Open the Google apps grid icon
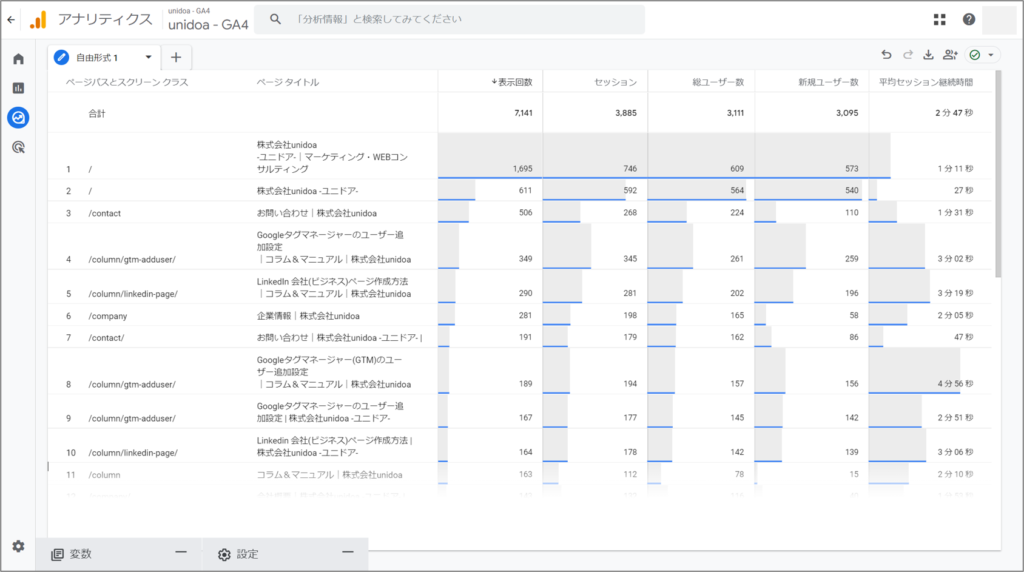The width and height of the screenshot is (1024, 572). (939, 20)
